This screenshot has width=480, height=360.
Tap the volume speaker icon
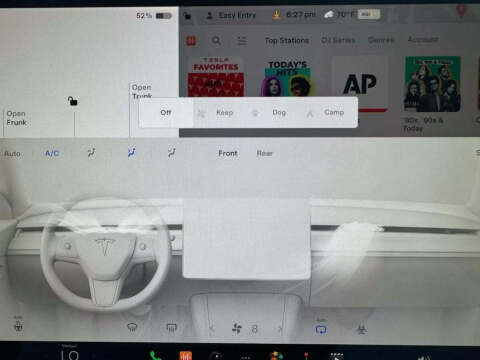click(x=424, y=357)
